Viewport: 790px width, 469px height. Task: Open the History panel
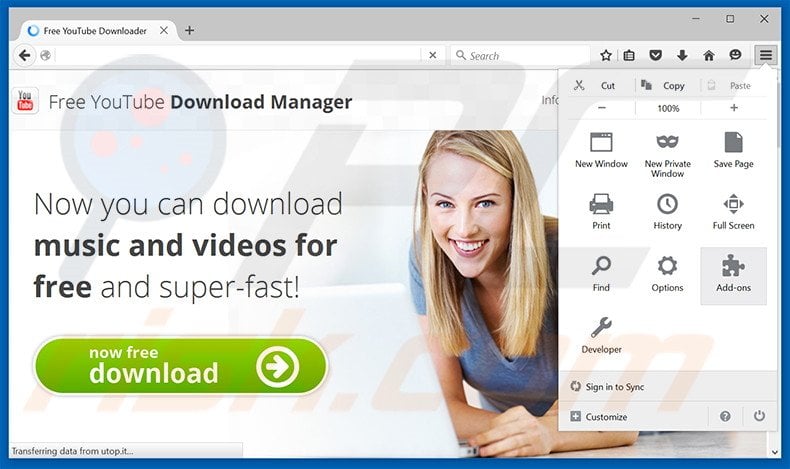[667, 212]
